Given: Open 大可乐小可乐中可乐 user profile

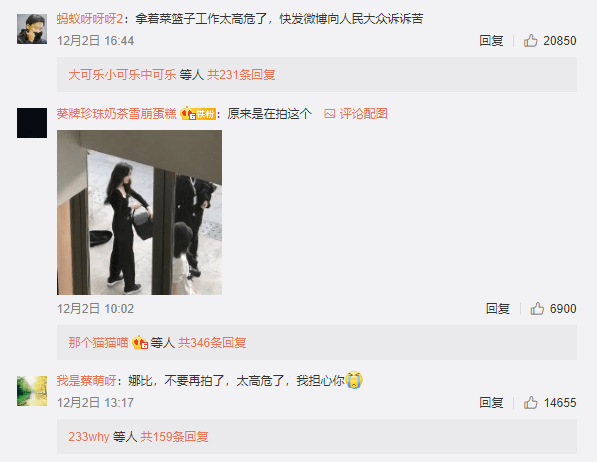Looking at the screenshot, I should pyautogui.click(x=122, y=75).
